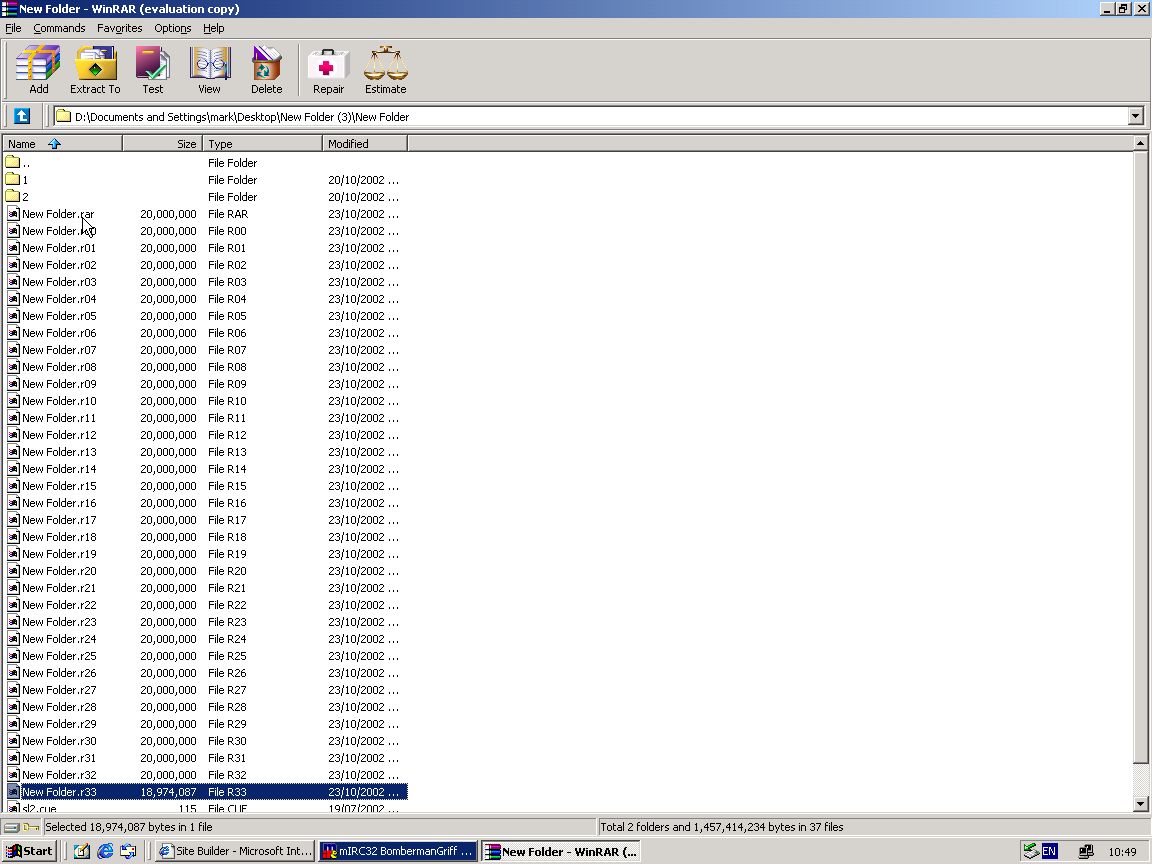Click the green tray icon beside EN
The width and height of the screenshot is (1152, 864).
pos(1032,852)
